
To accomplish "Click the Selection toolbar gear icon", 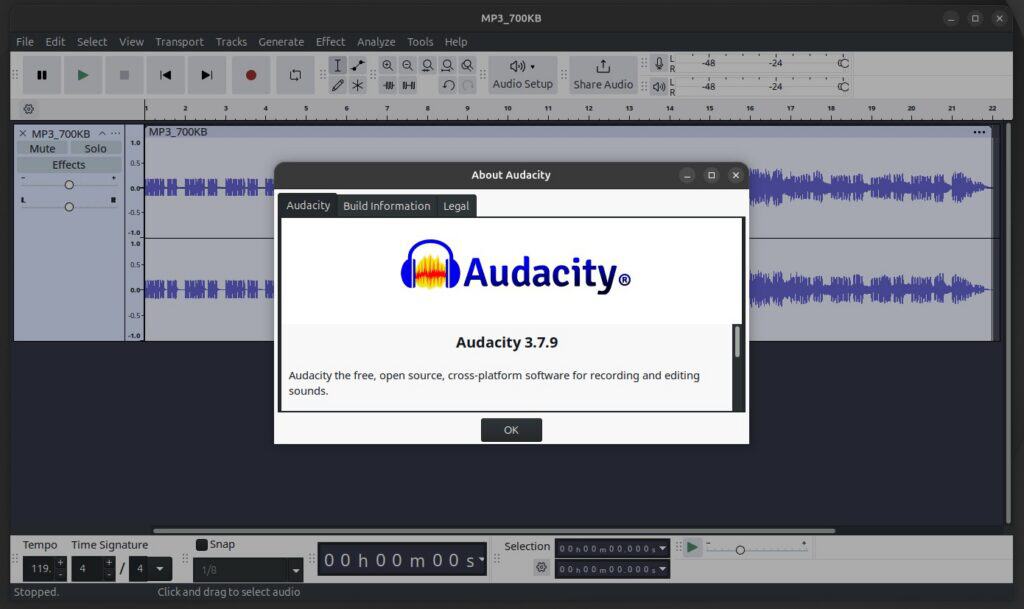I will click(x=541, y=567).
